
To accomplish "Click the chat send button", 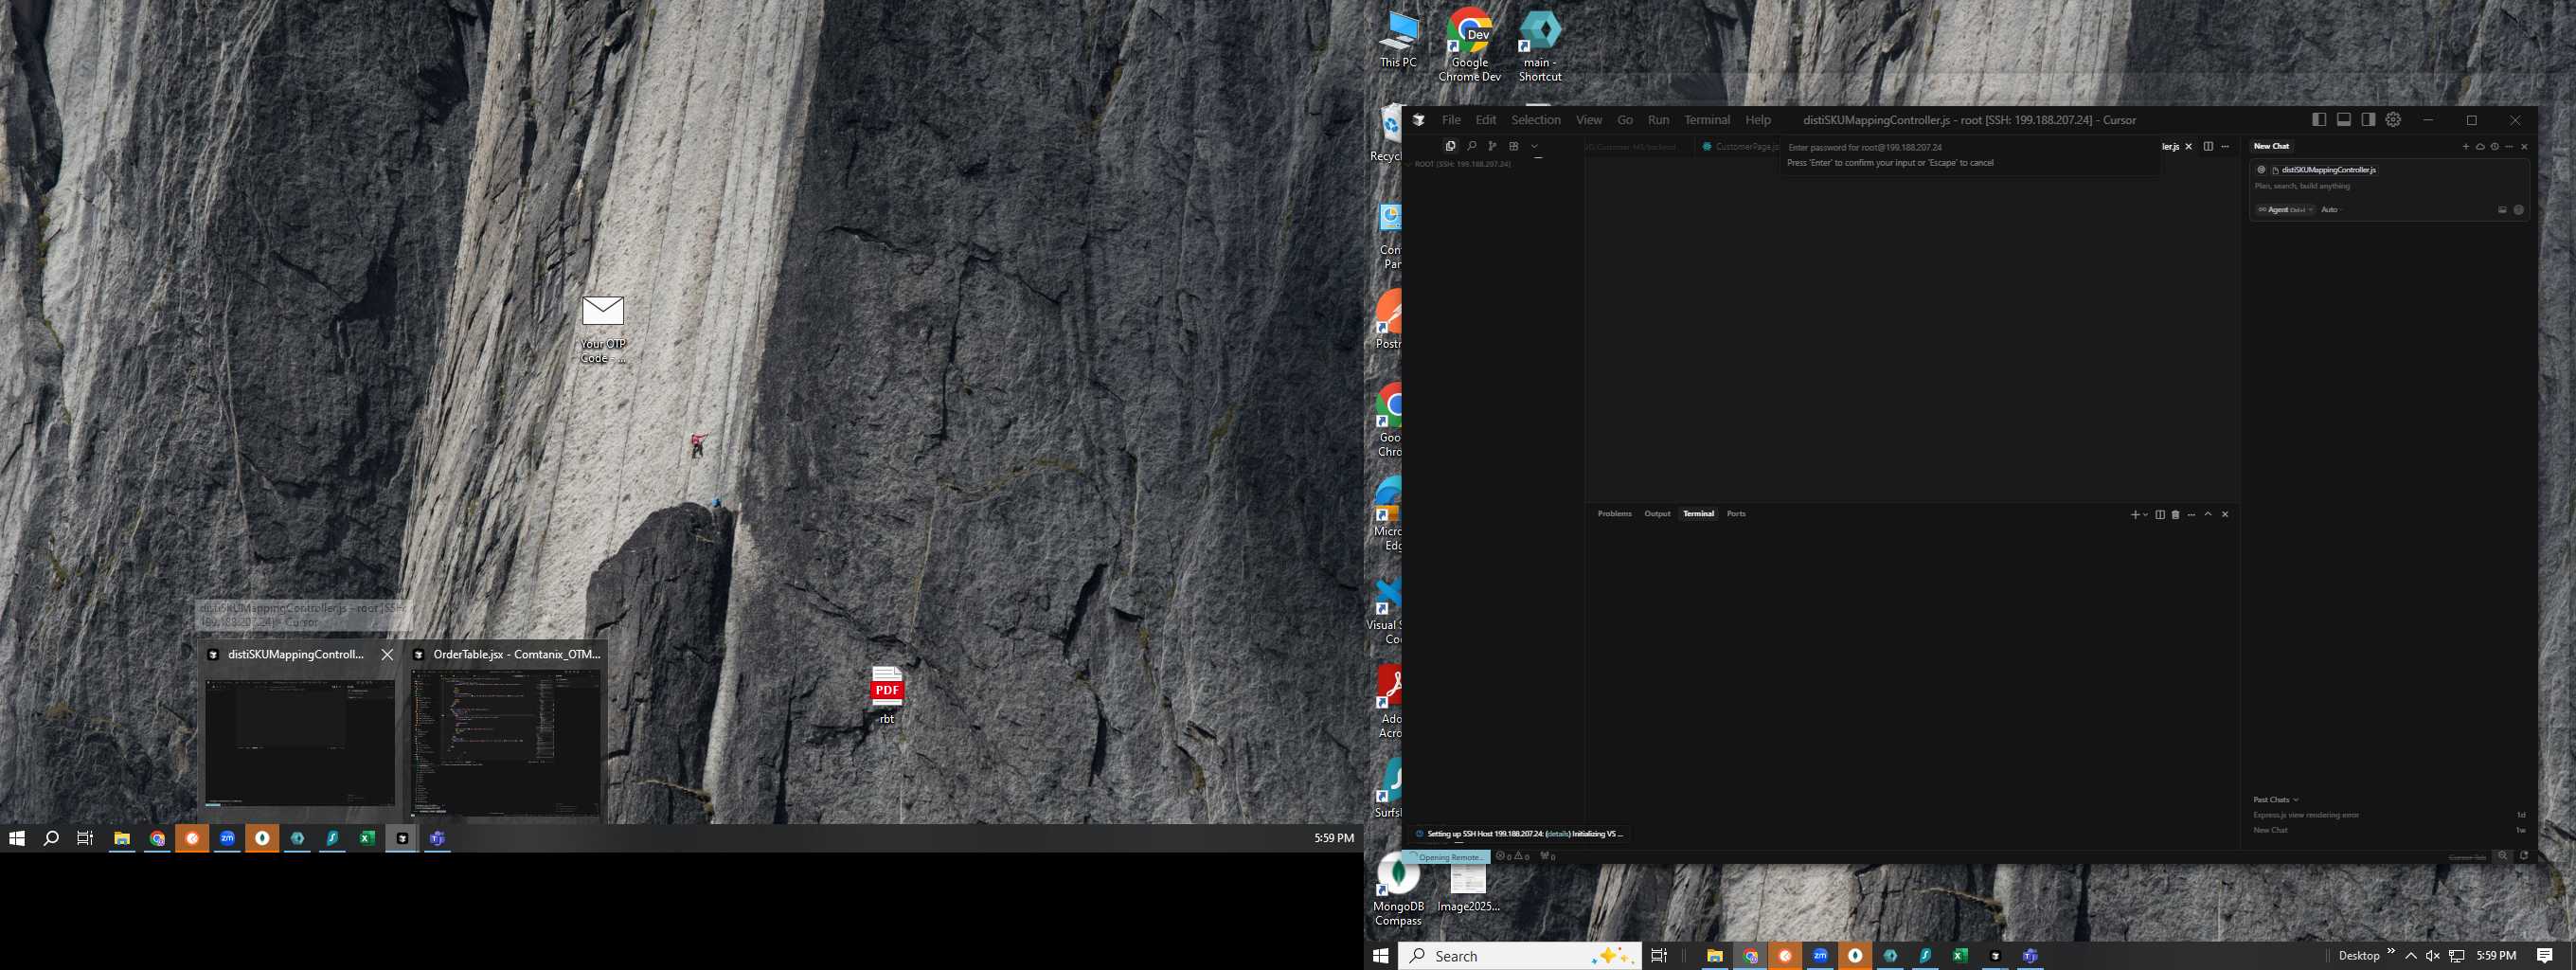I will [2519, 210].
